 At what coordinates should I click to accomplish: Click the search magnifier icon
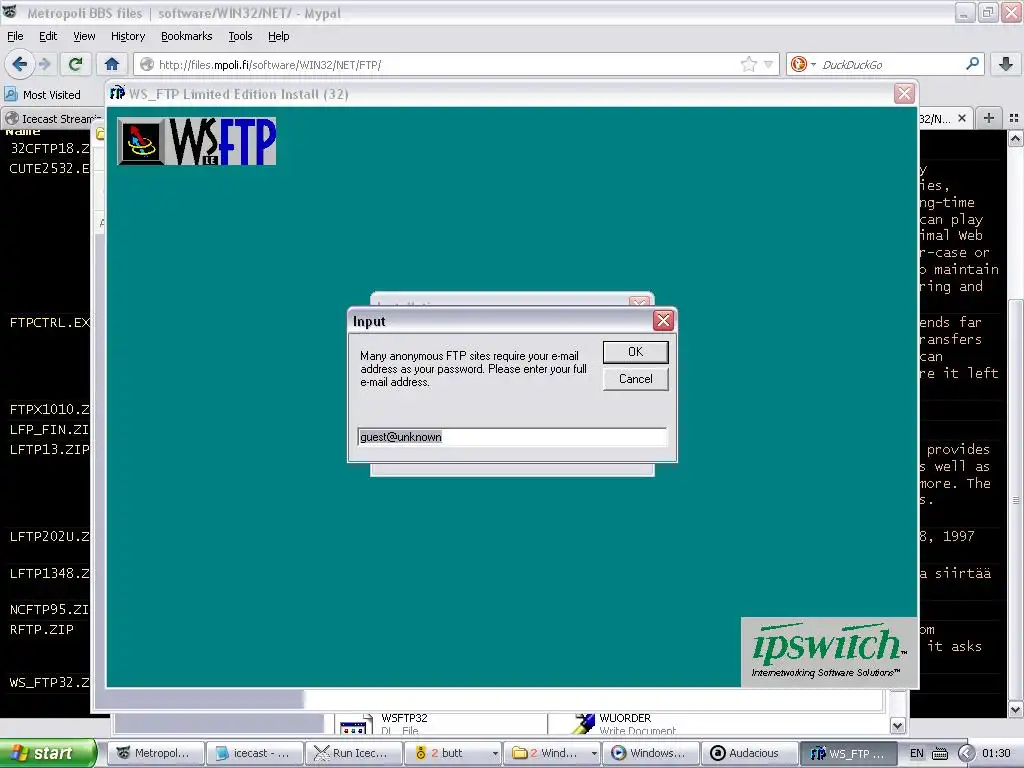tap(972, 64)
